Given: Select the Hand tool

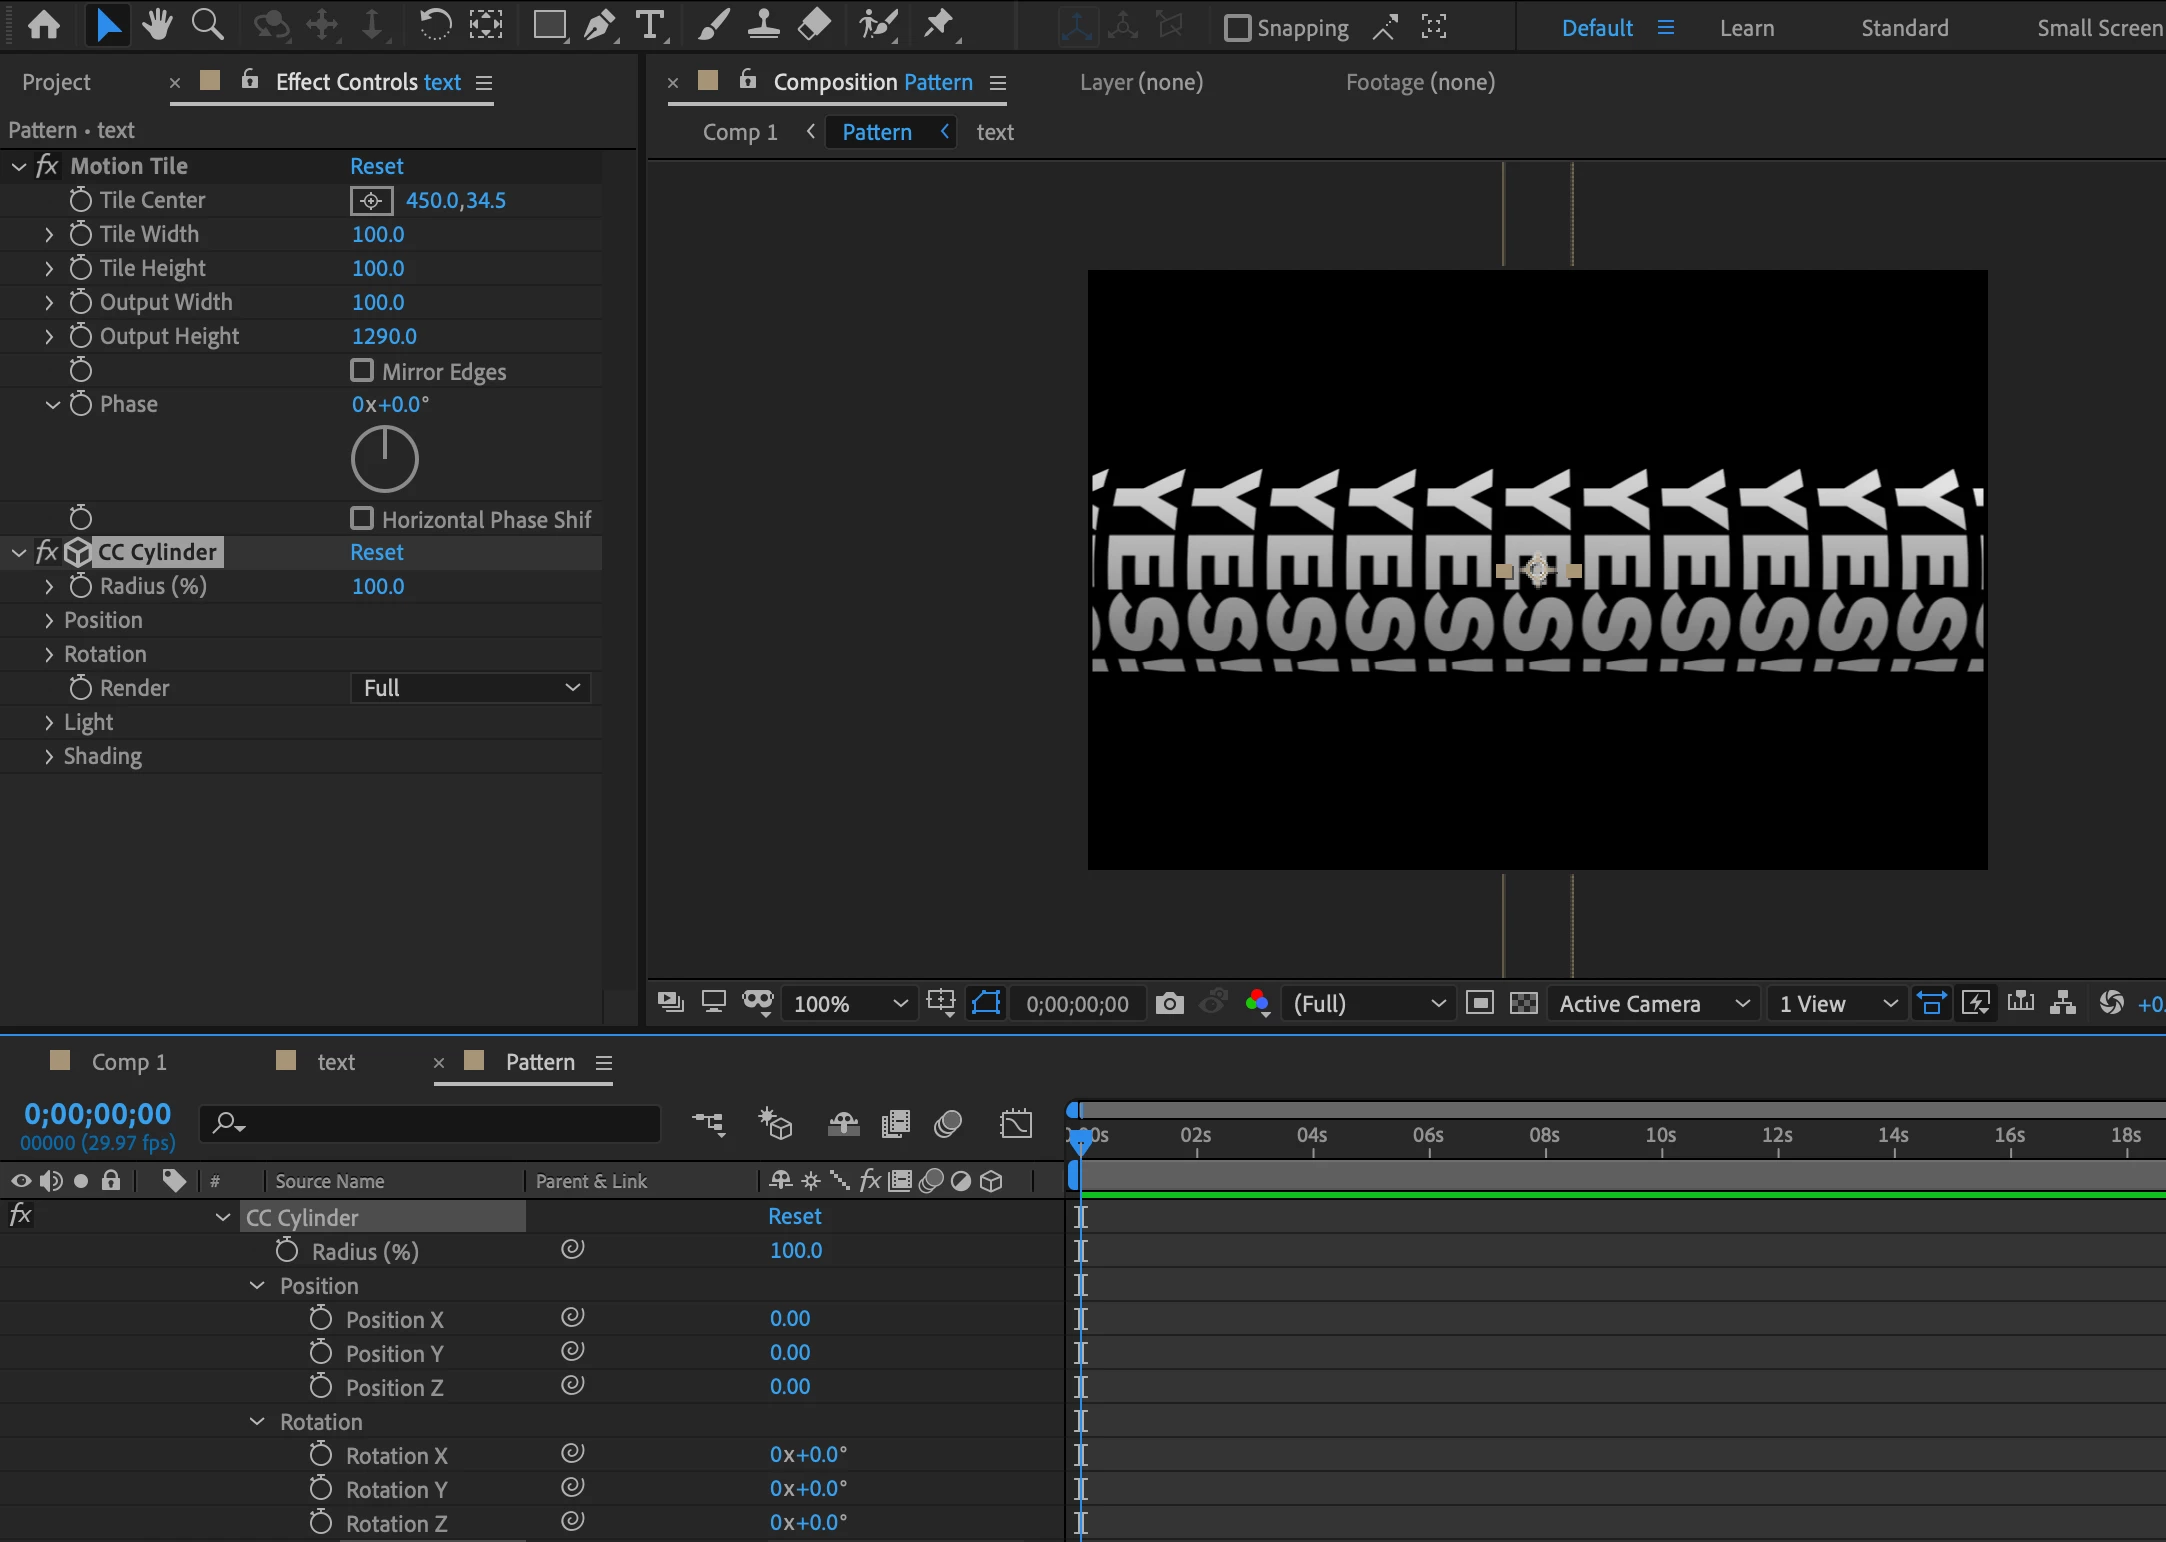Looking at the screenshot, I should coord(157,24).
